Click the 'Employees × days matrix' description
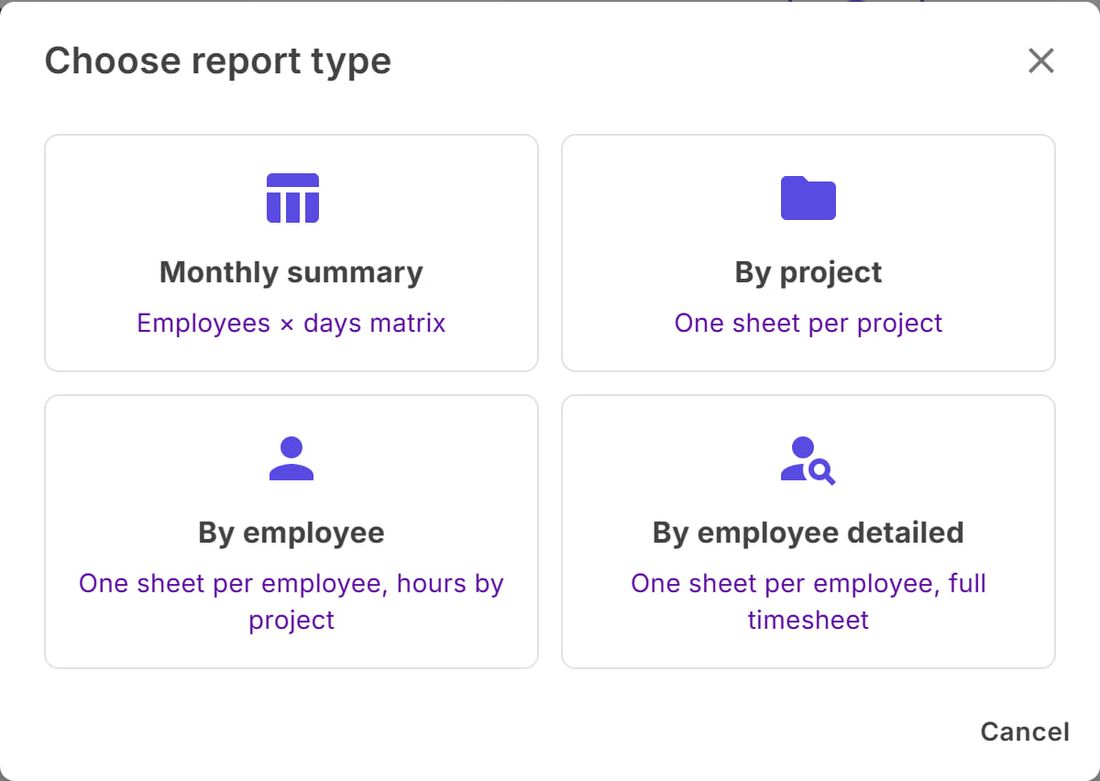 tap(291, 323)
